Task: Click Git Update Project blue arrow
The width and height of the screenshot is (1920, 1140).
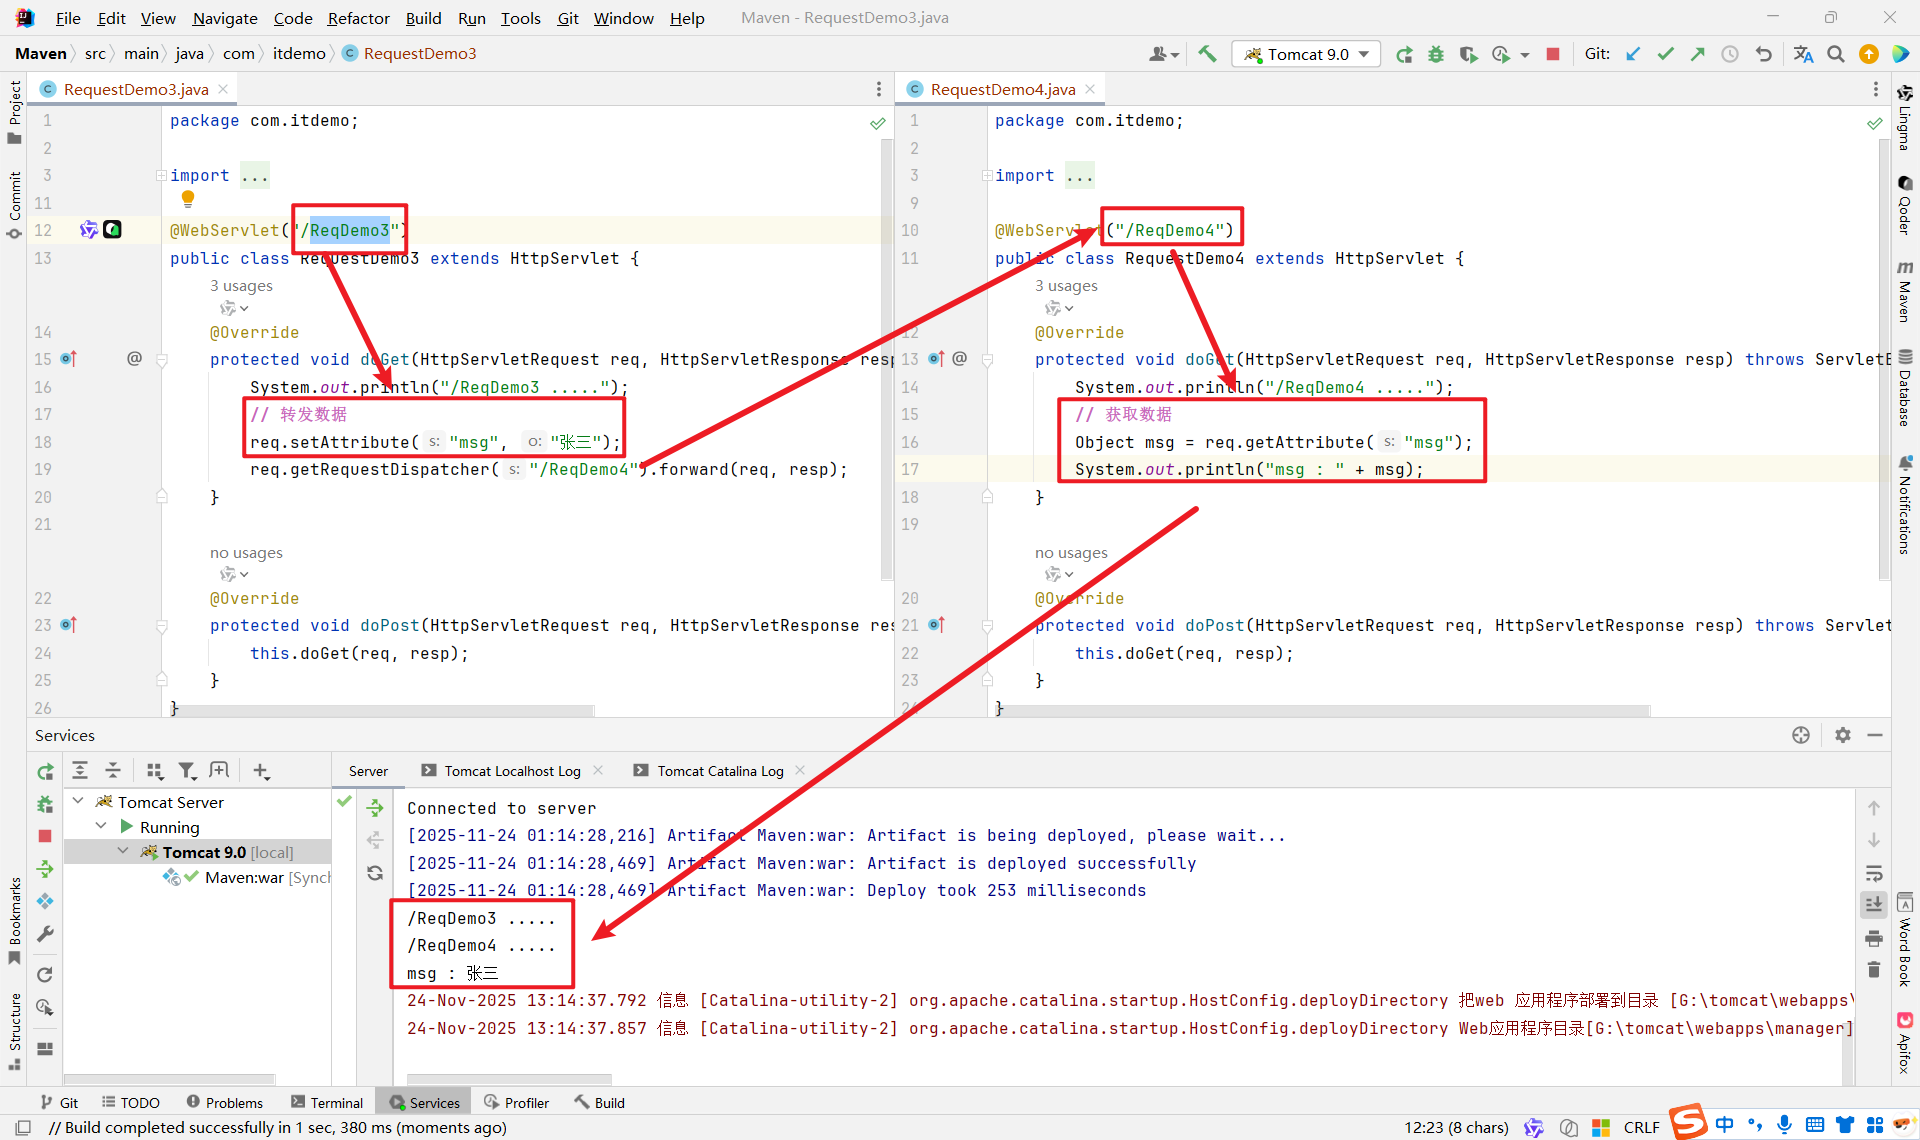Action: [1633, 54]
